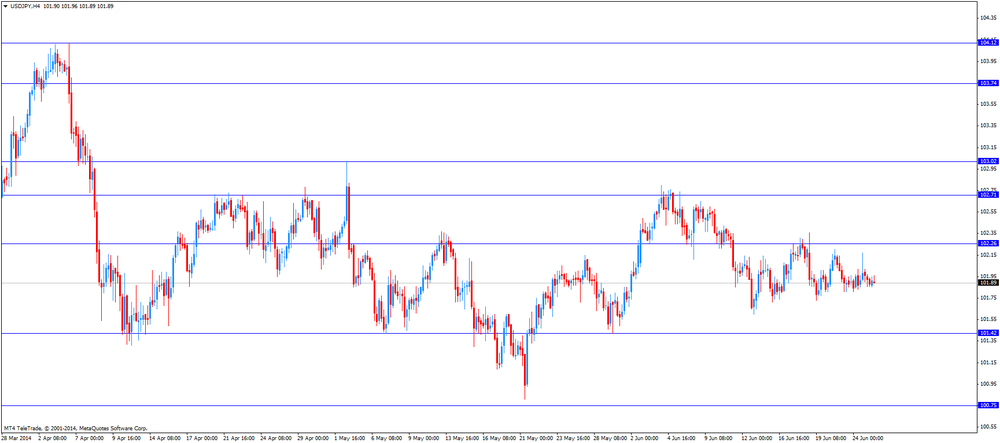
Task: Select the horizontal line at 103.74
Action: [489, 84]
